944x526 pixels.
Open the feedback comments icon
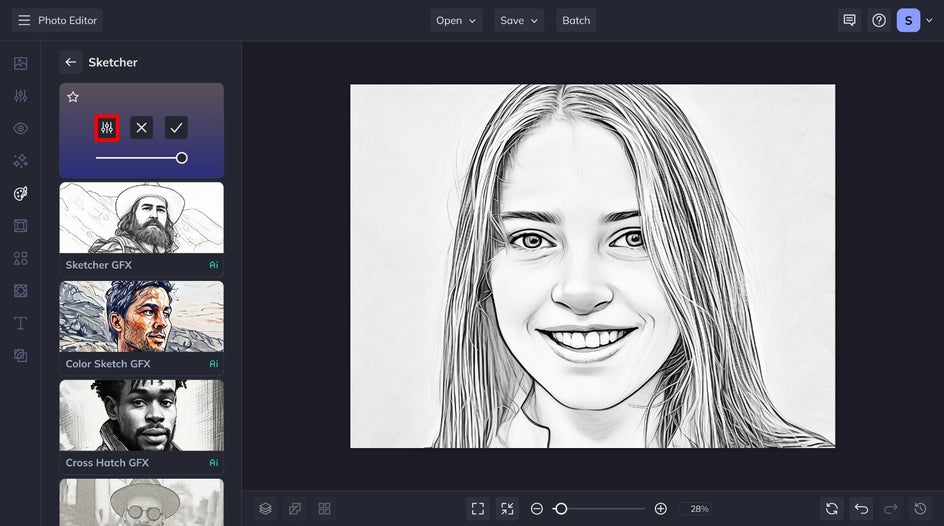pyautogui.click(x=849, y=20)
